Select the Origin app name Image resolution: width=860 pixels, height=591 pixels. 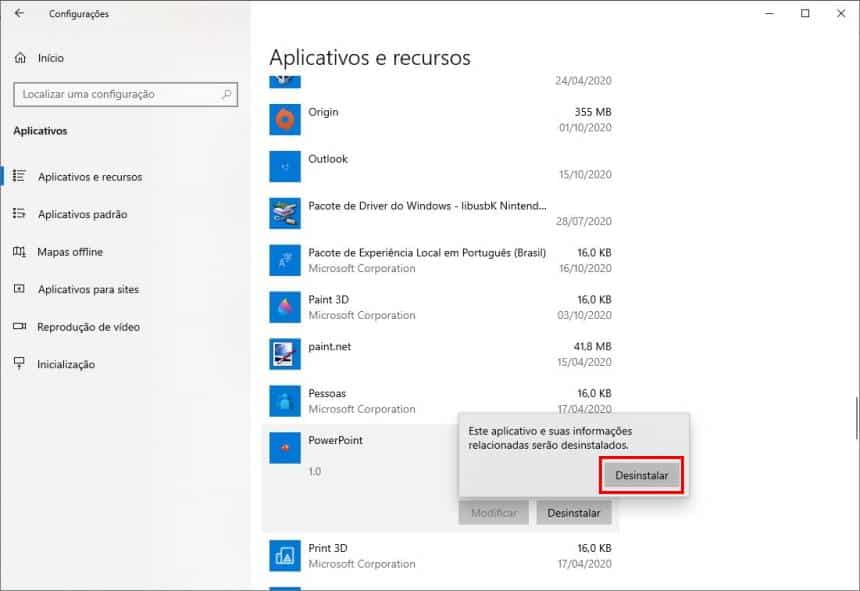[x=323, y=112]
